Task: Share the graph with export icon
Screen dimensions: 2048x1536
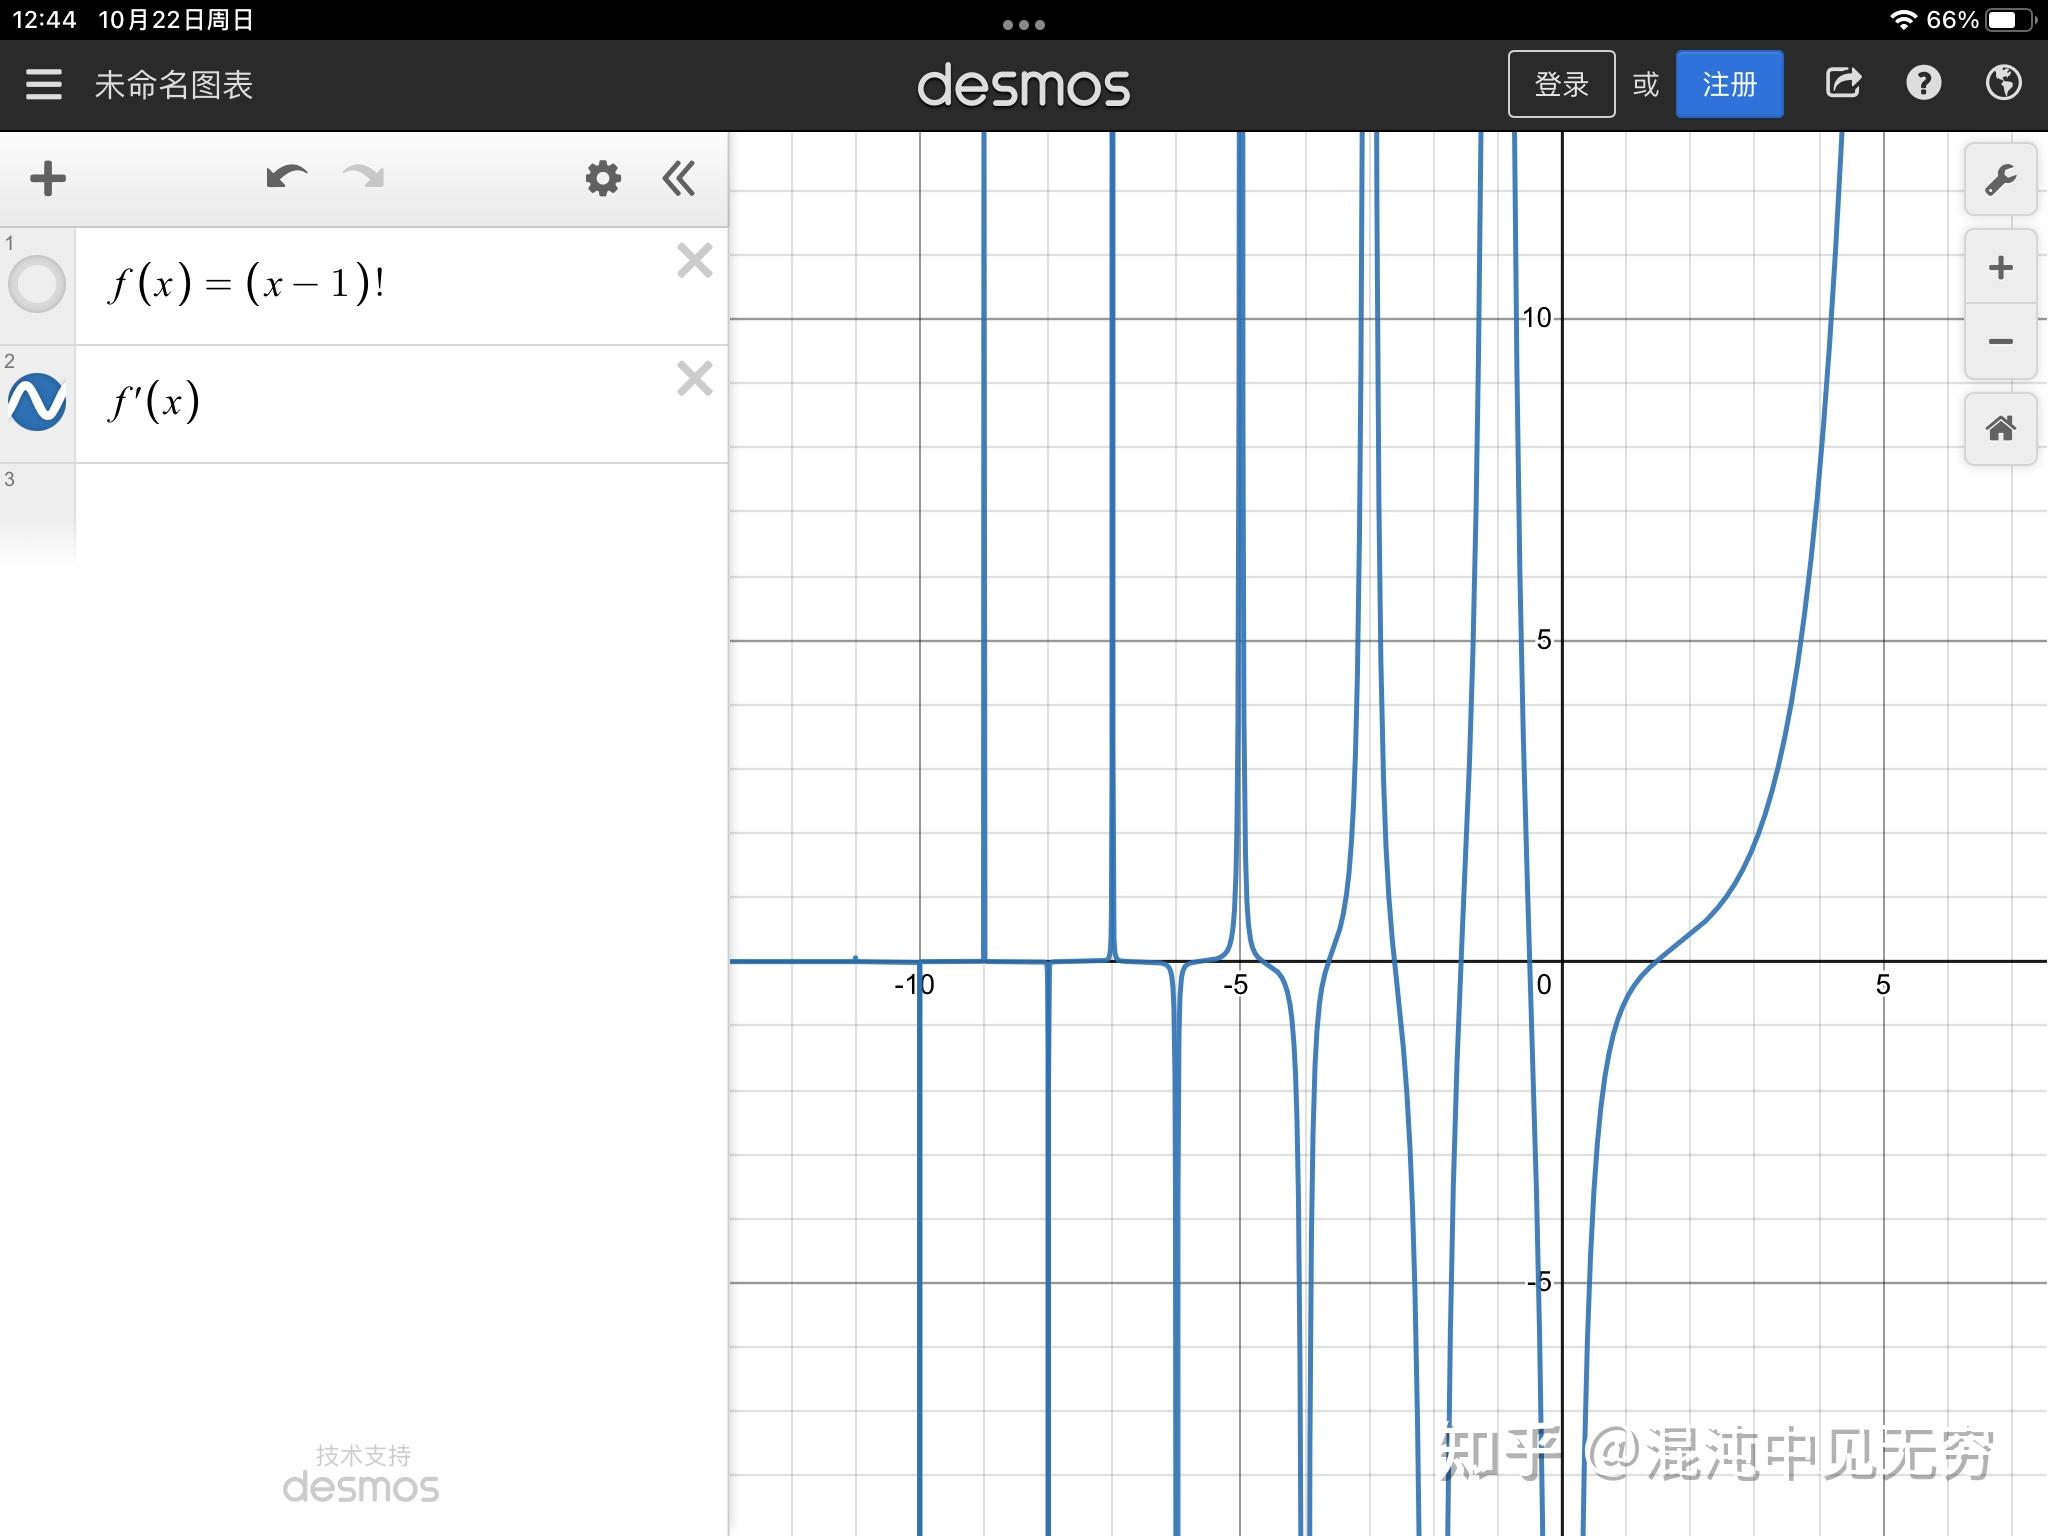Action: (x=1843, y=84)
